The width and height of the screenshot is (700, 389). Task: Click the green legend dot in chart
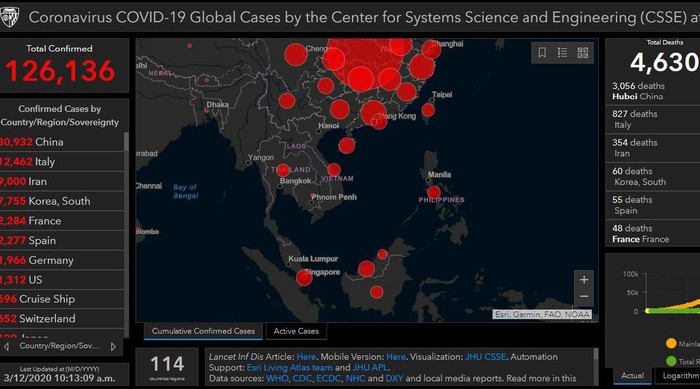(671, 361)
